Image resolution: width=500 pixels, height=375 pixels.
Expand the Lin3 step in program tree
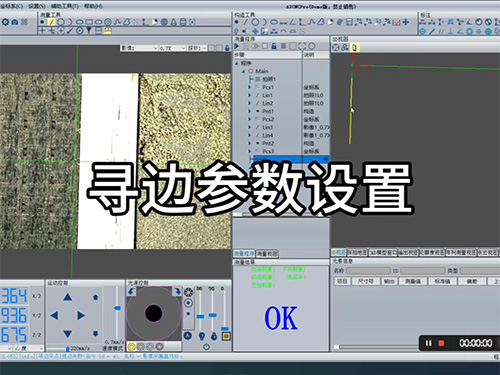(250, 127)
